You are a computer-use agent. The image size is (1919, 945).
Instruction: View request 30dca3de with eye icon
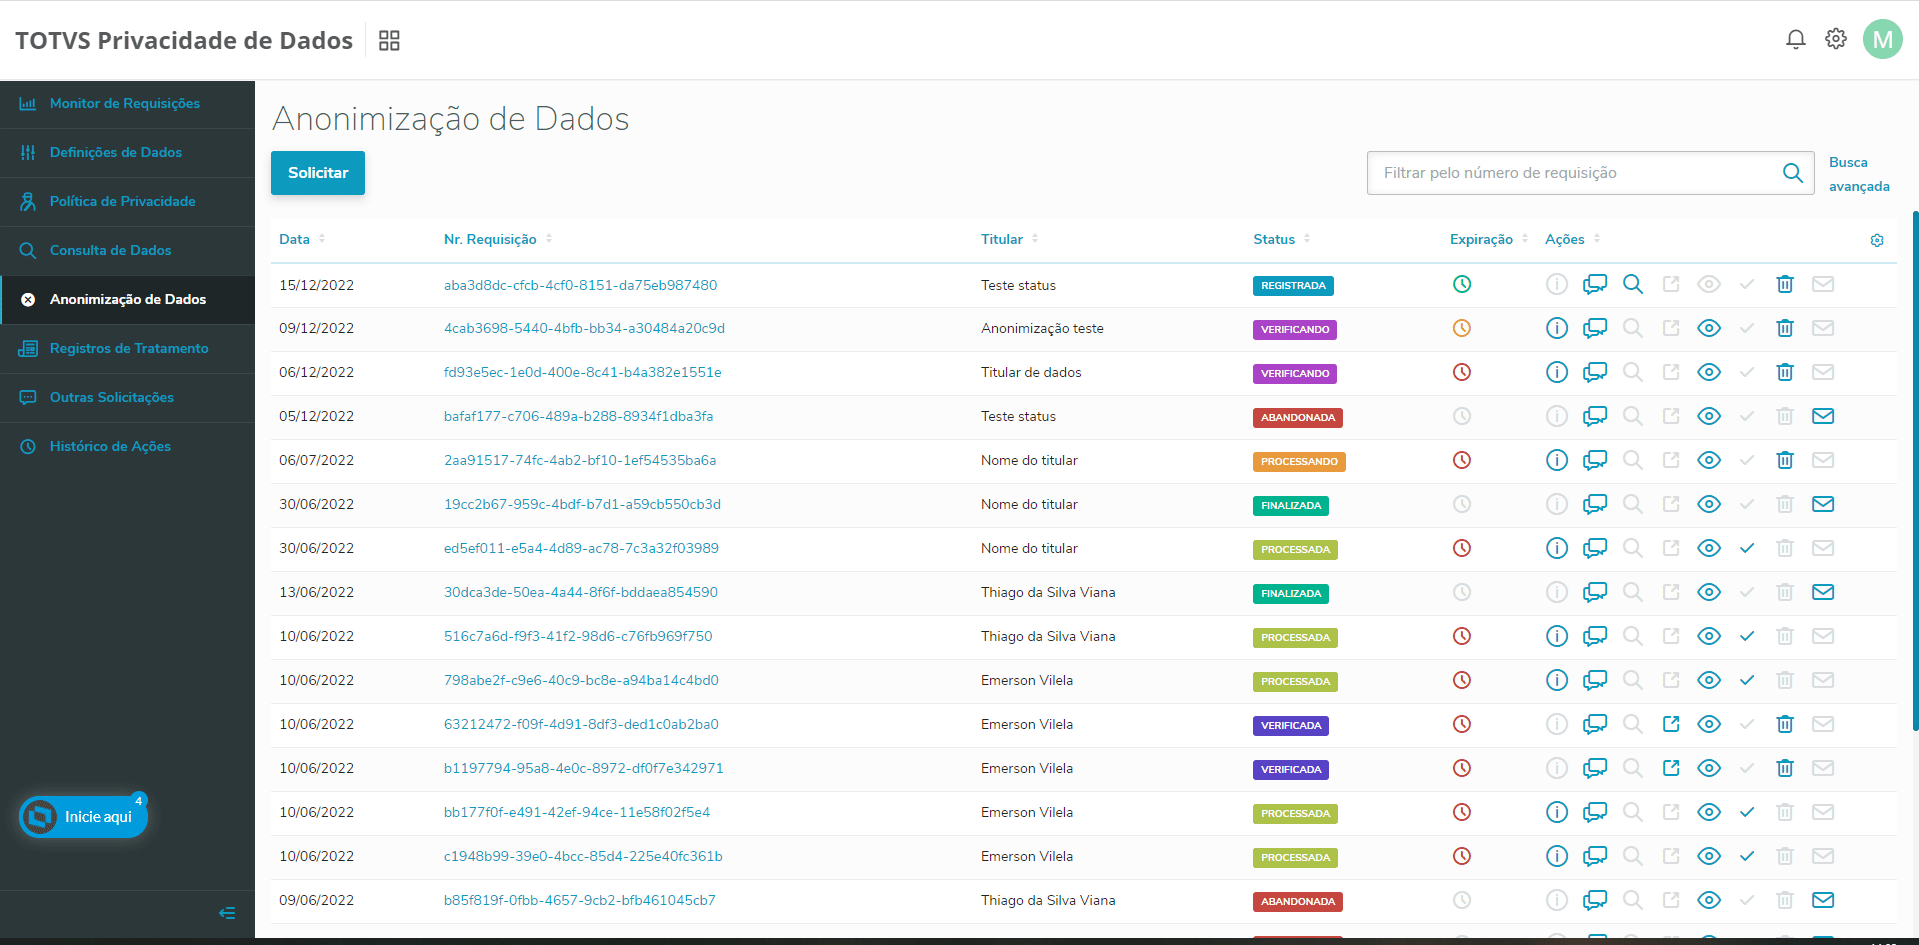pyautogui.click(x=1709, y=592)
